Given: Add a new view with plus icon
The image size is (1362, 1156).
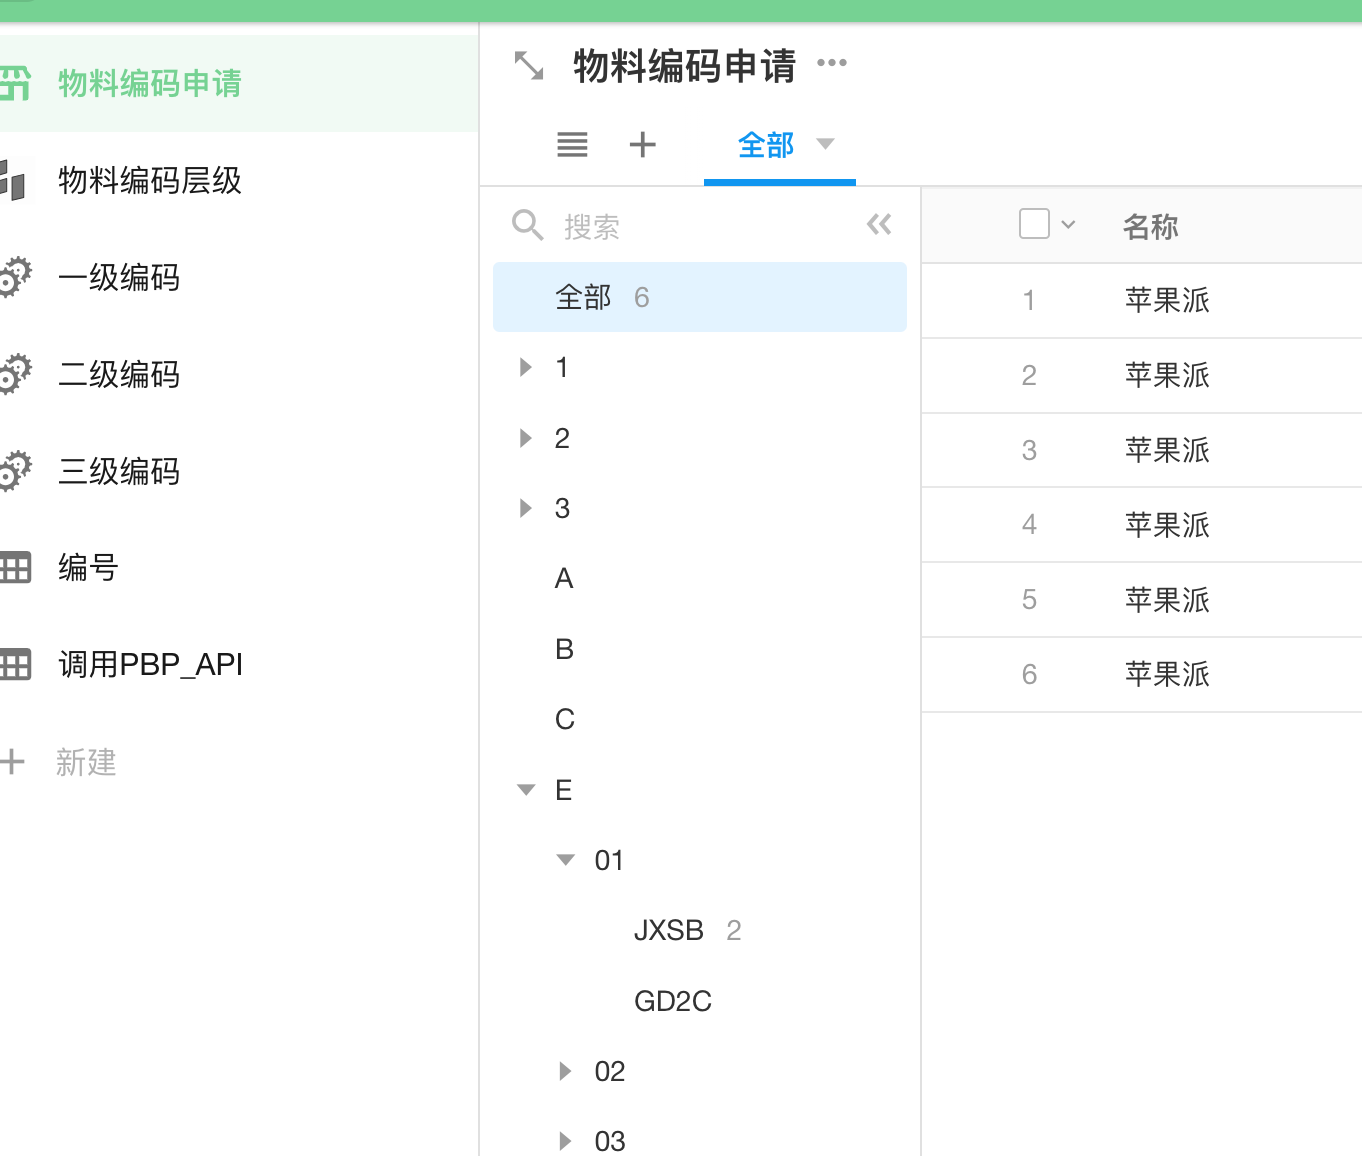Looking at the screenshot, I should point(643,145).
